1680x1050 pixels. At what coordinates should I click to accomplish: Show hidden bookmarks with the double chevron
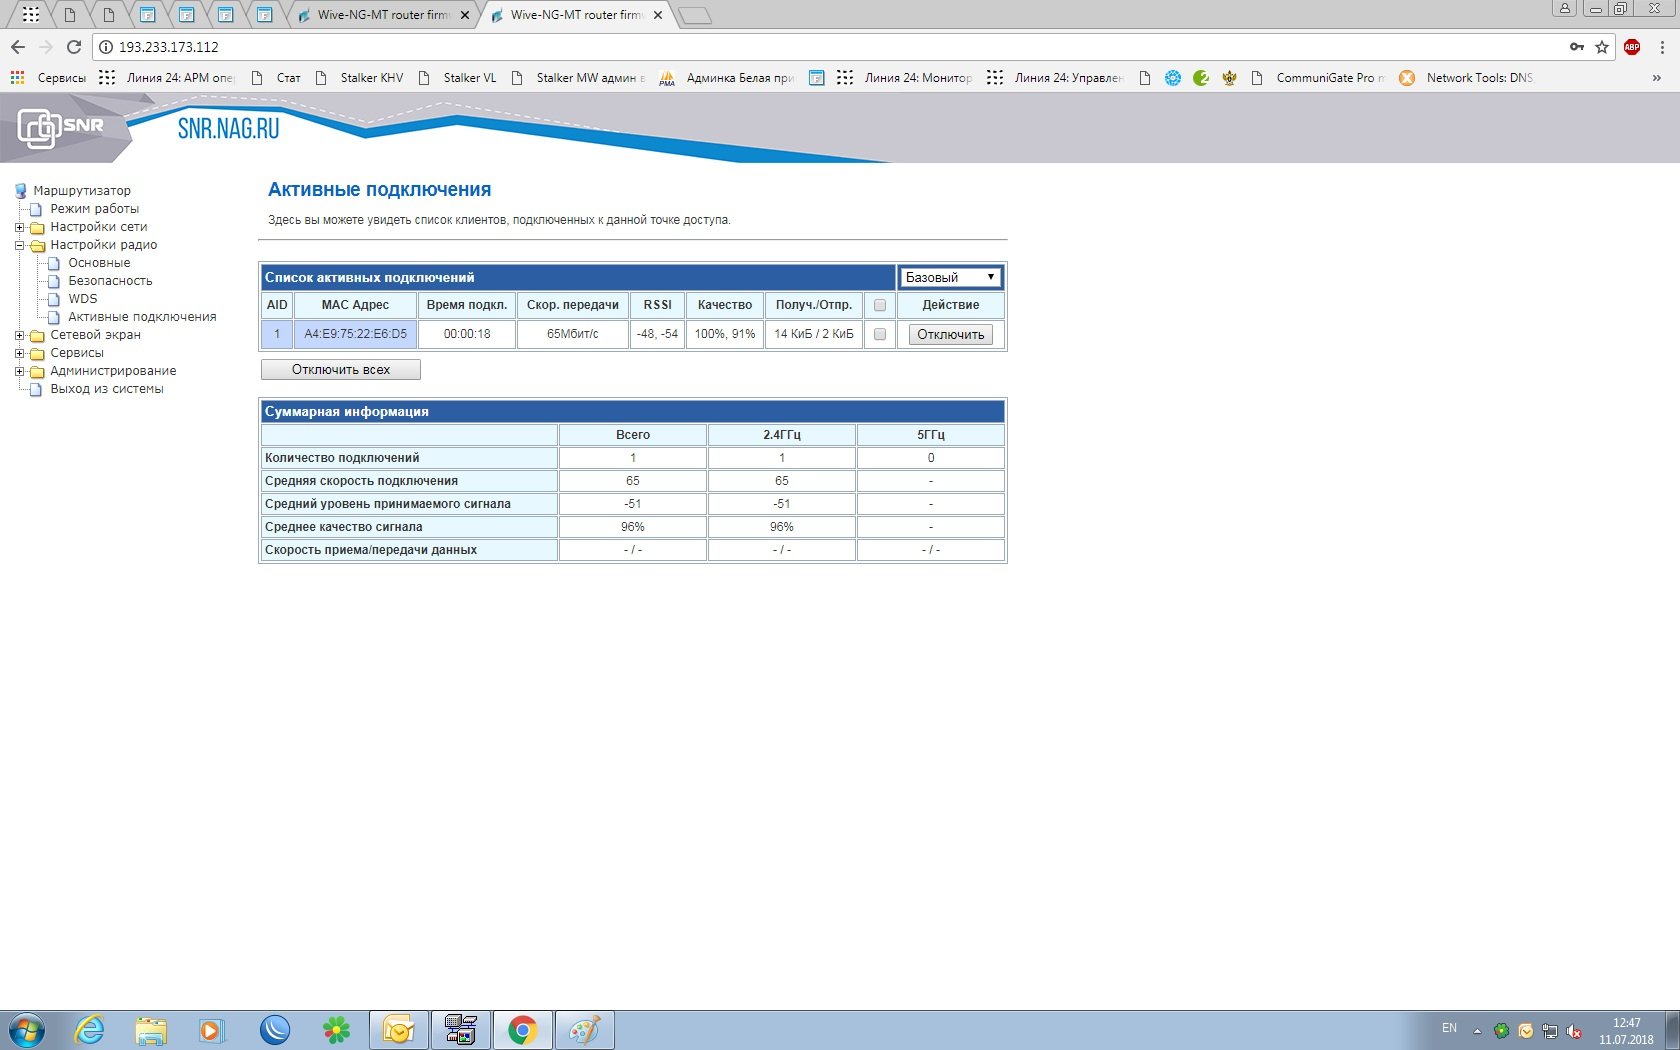[1657, 78]
